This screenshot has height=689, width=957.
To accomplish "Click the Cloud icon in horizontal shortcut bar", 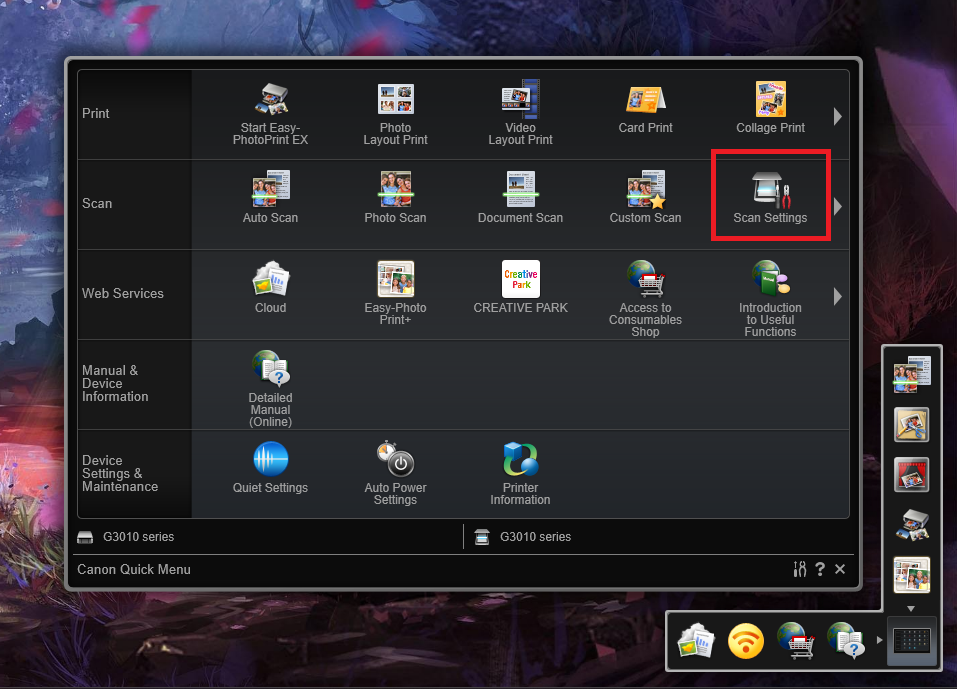I will tap(695, 640).
